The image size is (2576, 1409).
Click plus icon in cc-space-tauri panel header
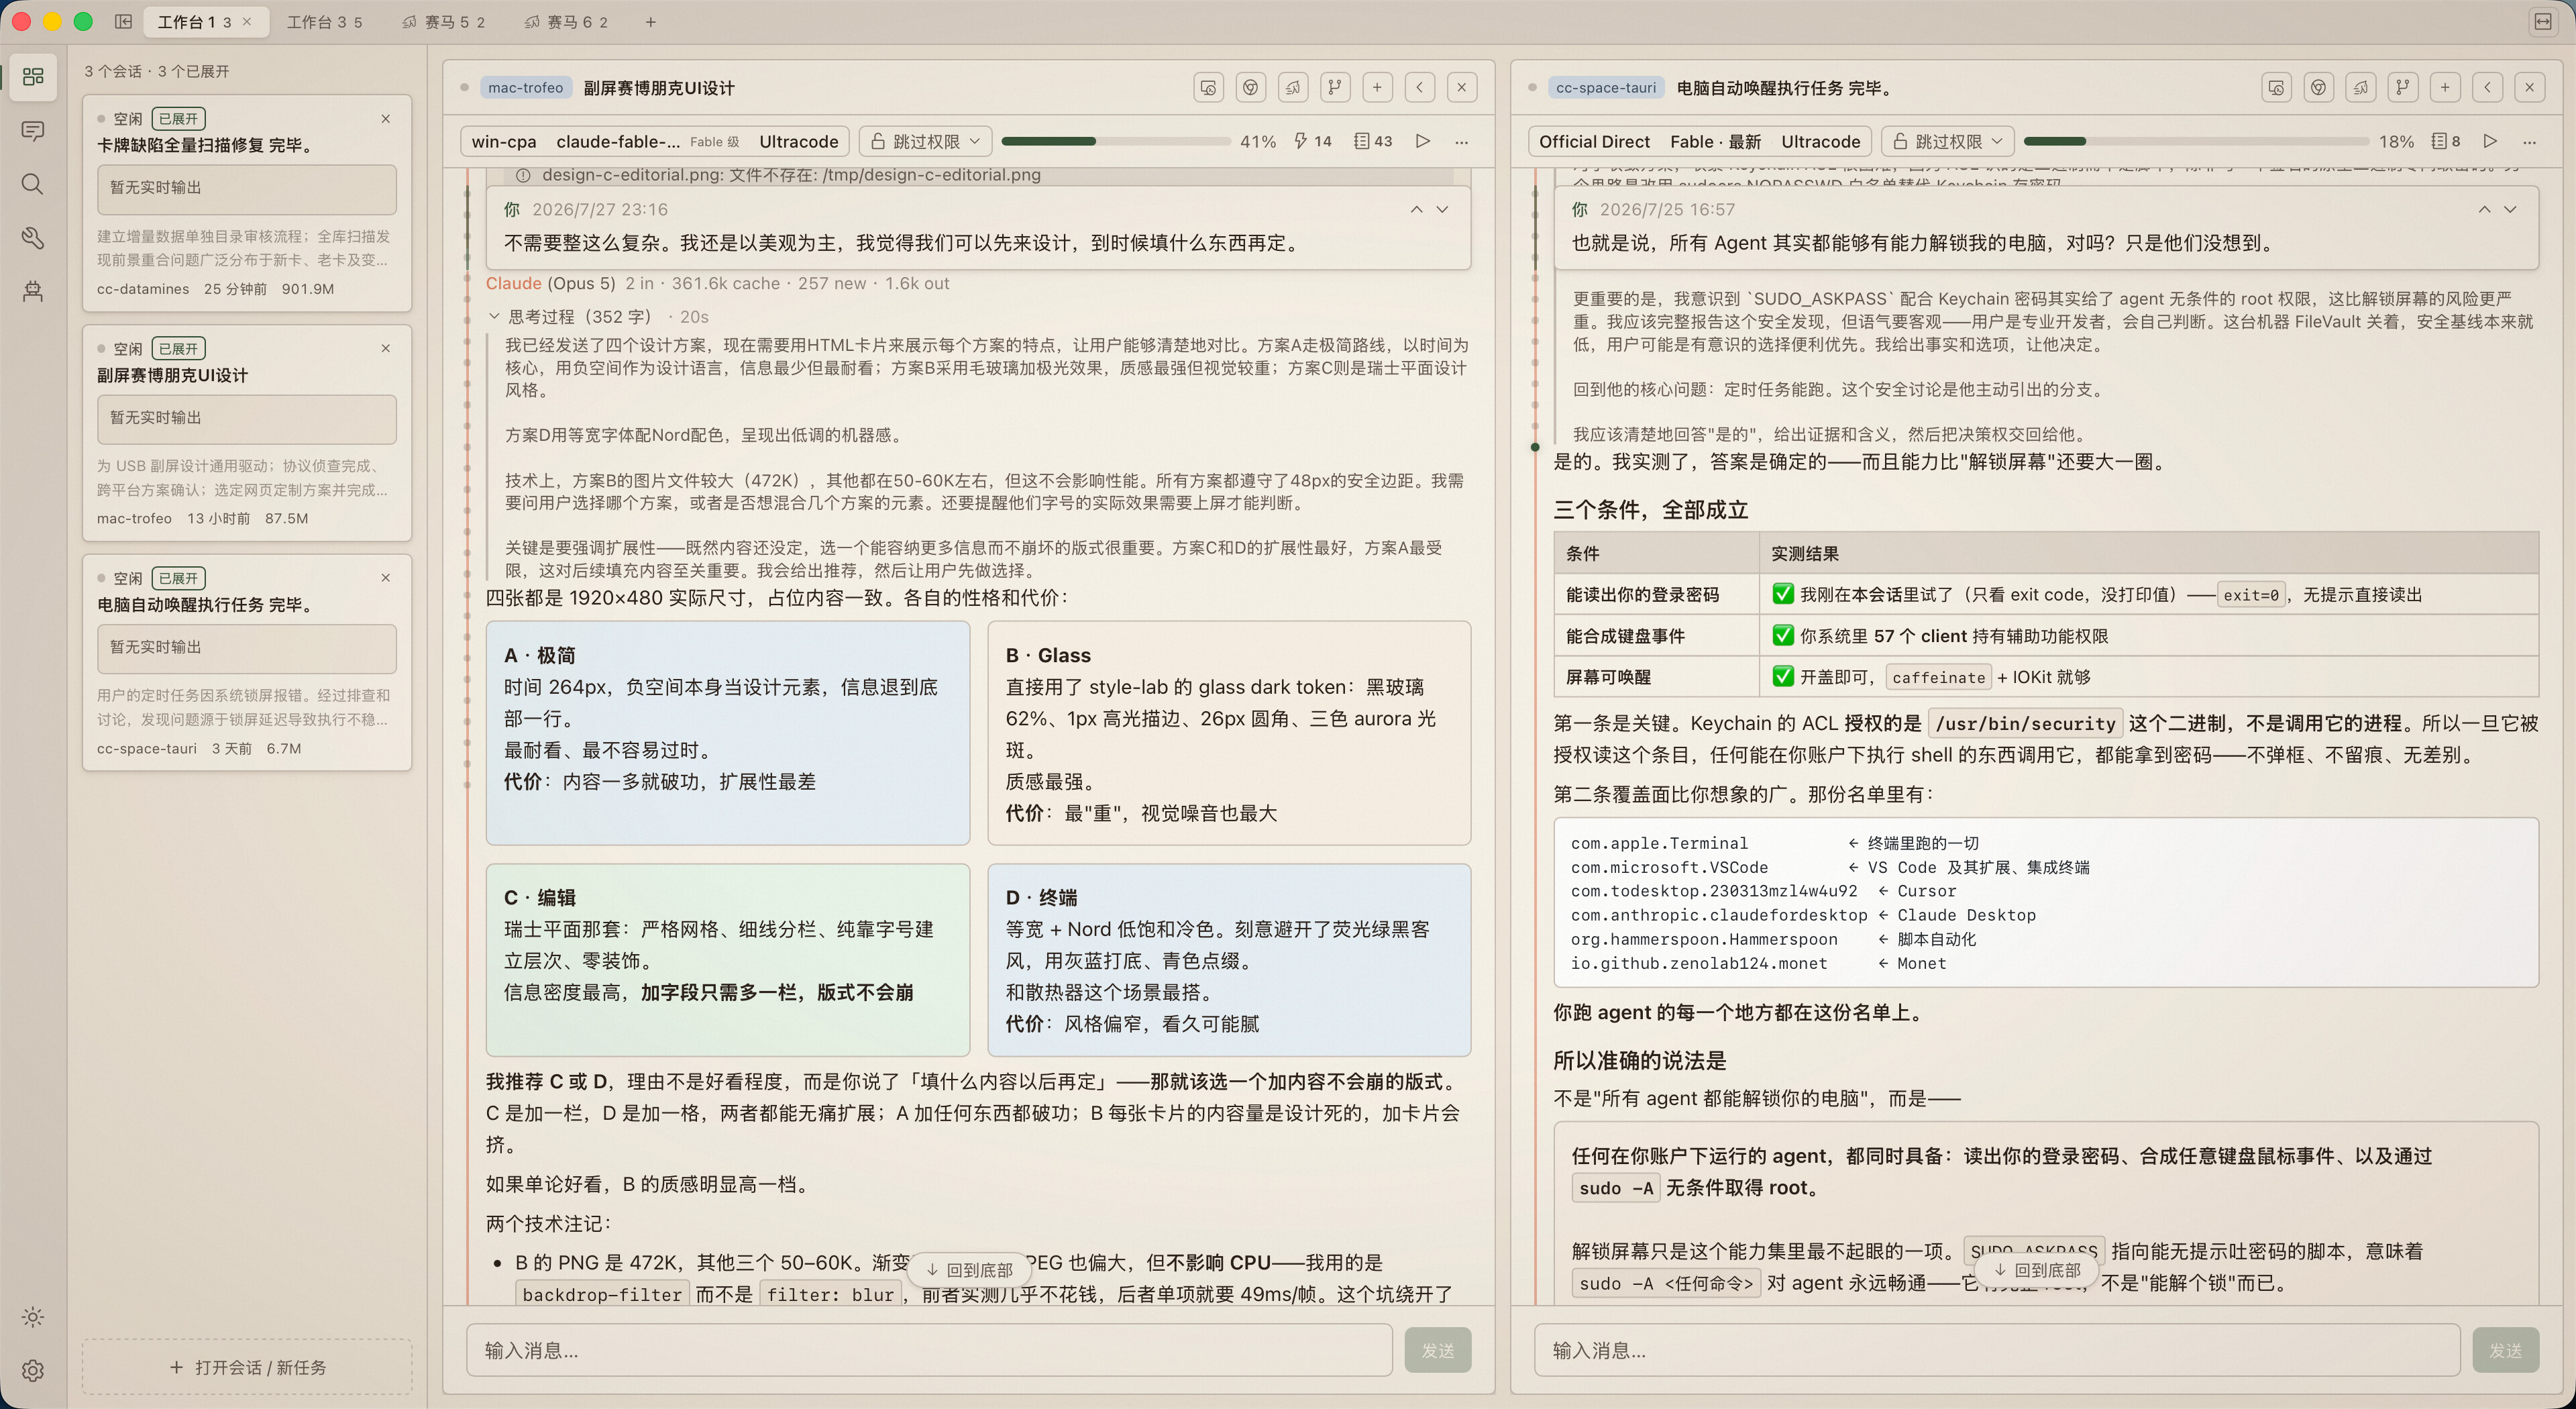[2445, 88]
